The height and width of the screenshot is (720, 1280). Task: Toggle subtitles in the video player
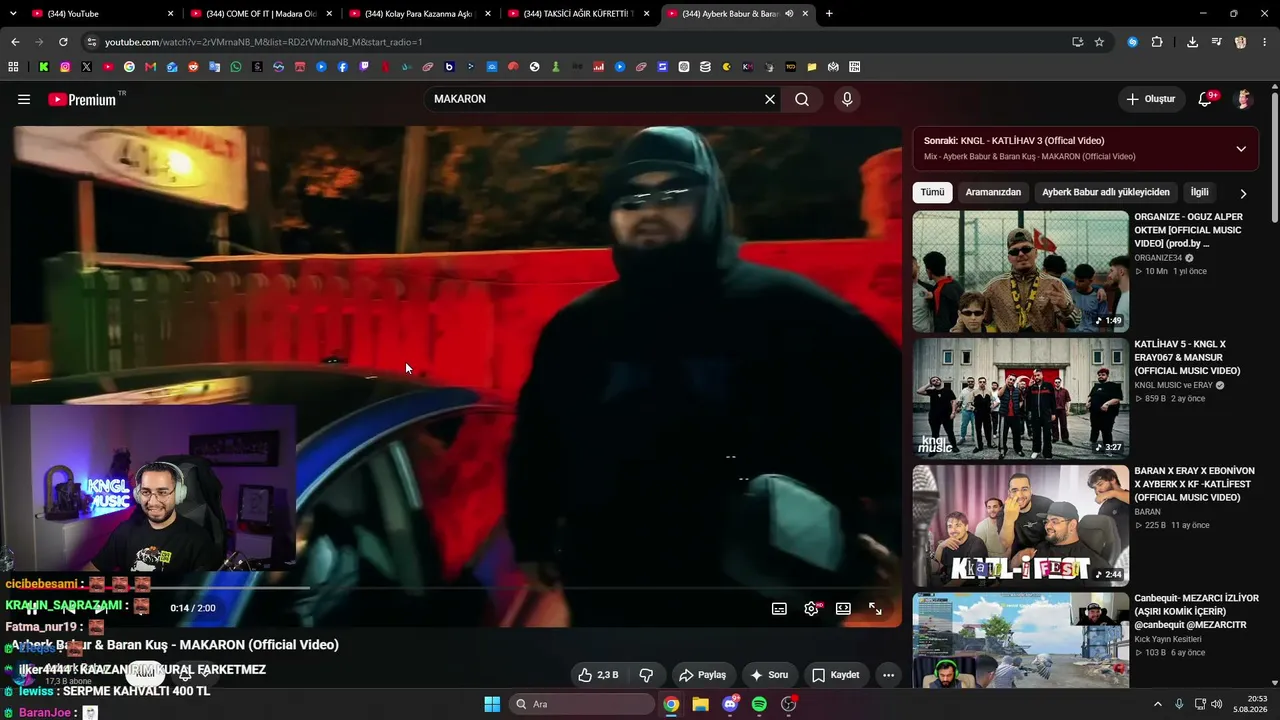779,608
